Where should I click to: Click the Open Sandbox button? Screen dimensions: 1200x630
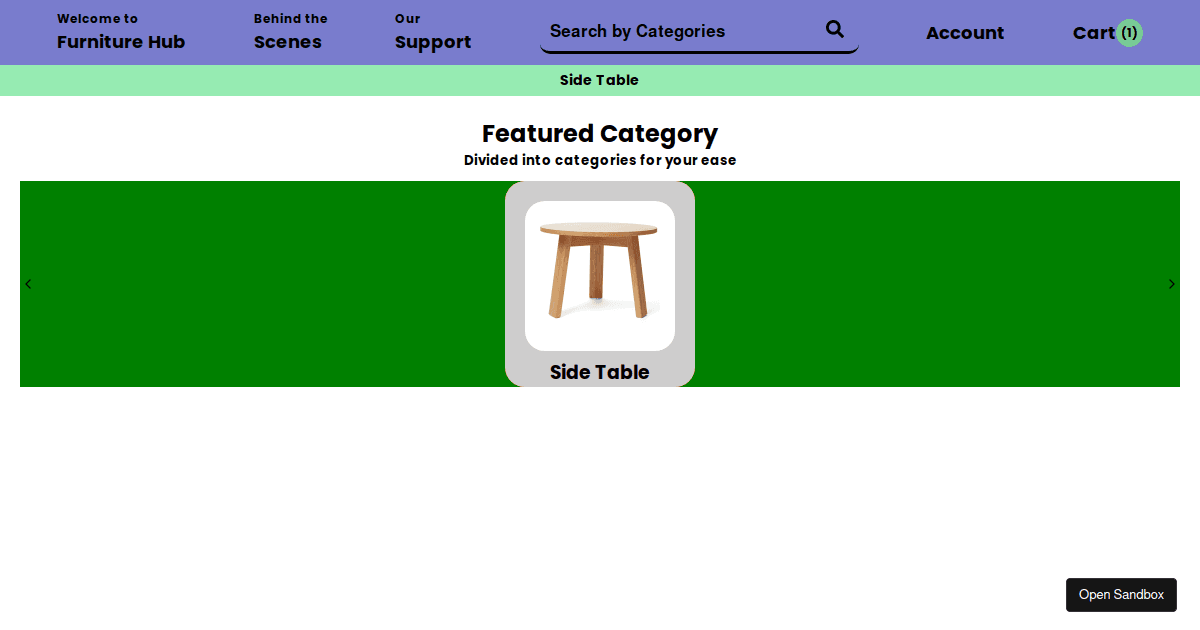point(1121,595)
